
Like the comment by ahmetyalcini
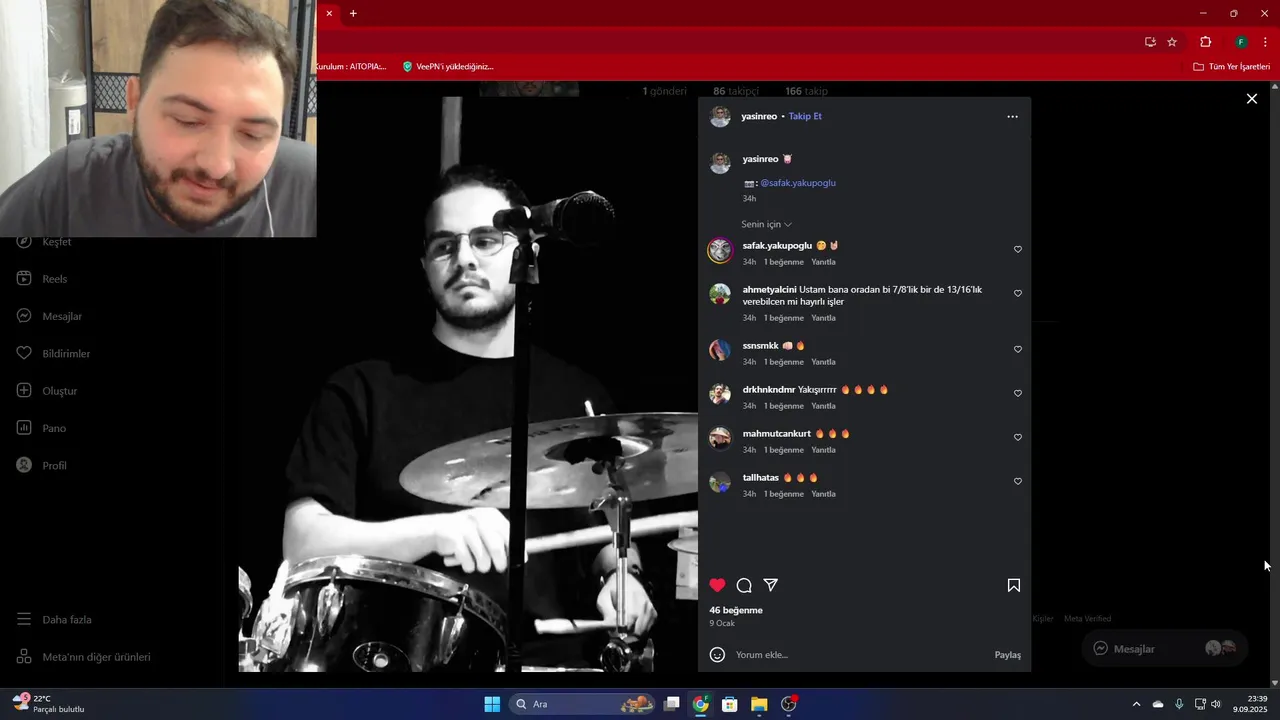tap(1018, 293)
